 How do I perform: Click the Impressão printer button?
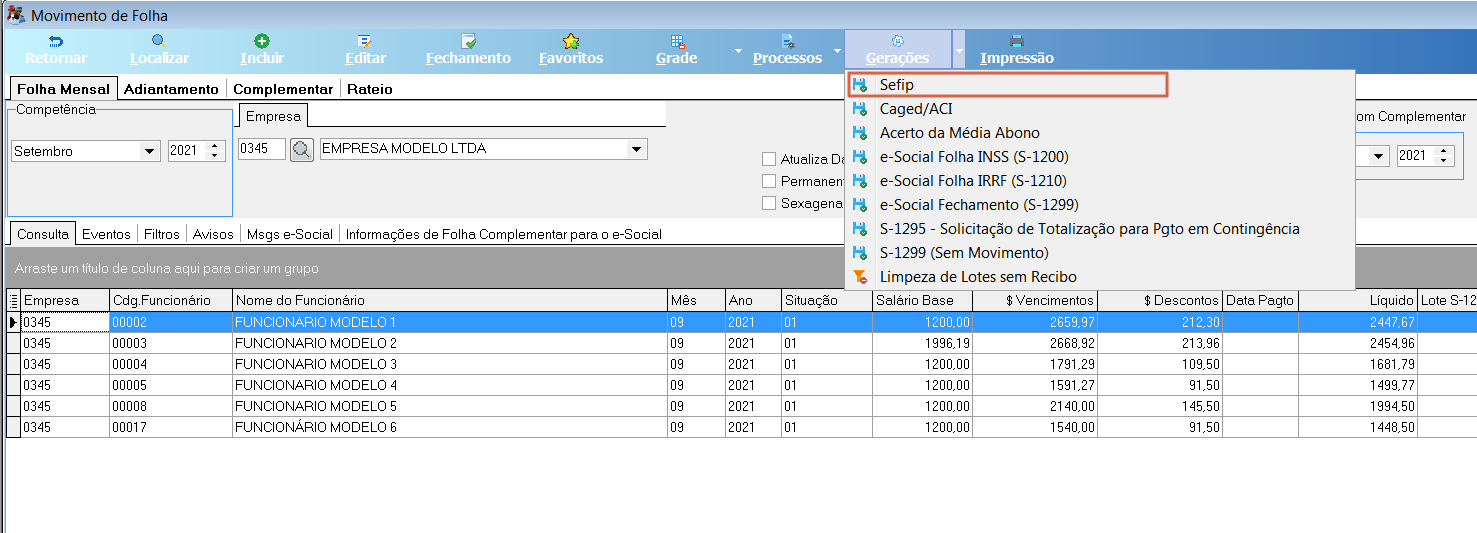point(1017,50)
